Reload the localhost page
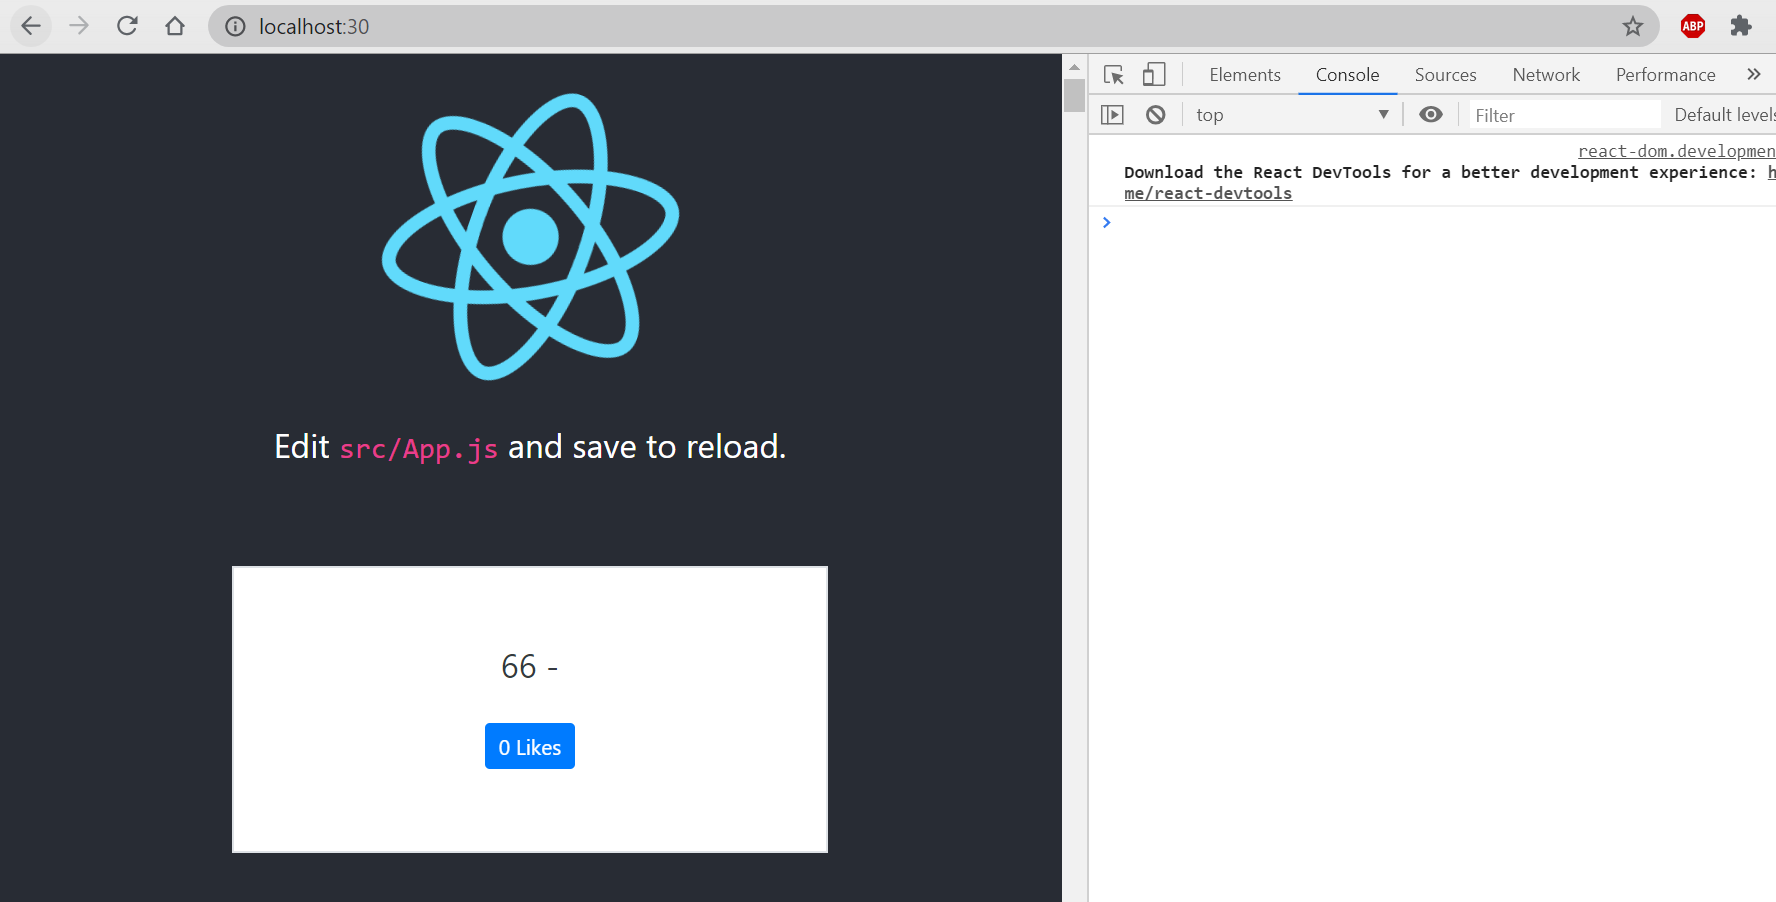This screenshot has height=902, width=1776. tap(127, 26)
